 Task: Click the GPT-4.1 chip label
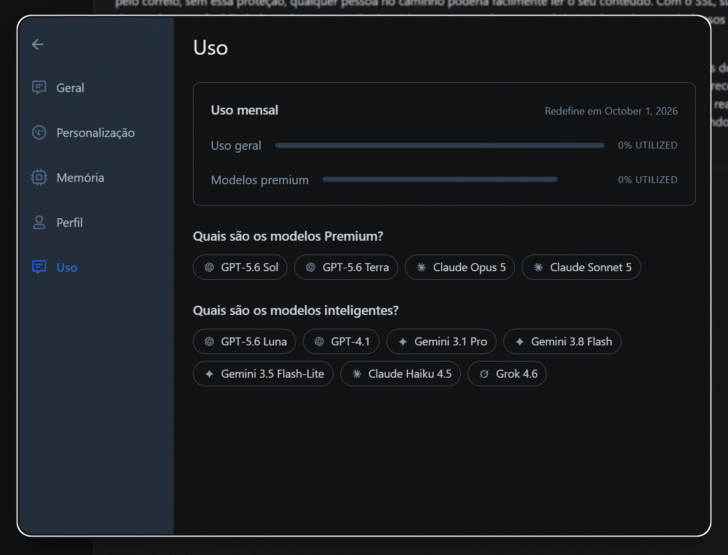350,341
